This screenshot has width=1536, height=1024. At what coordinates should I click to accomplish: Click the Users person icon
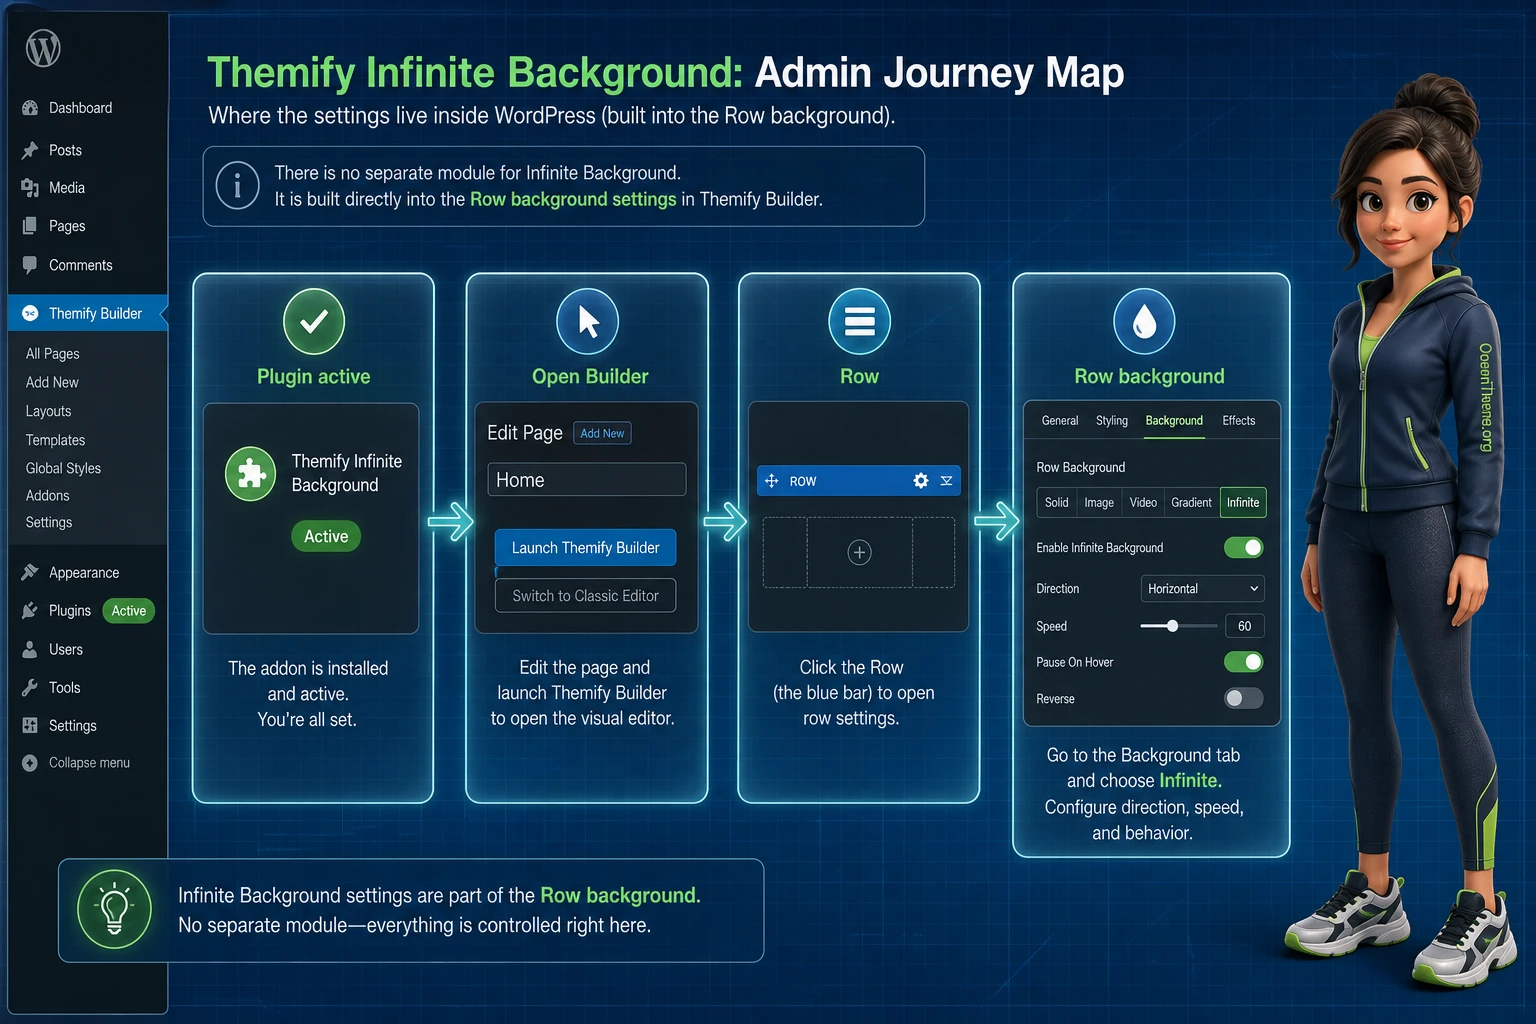click(x=30, y=649)
